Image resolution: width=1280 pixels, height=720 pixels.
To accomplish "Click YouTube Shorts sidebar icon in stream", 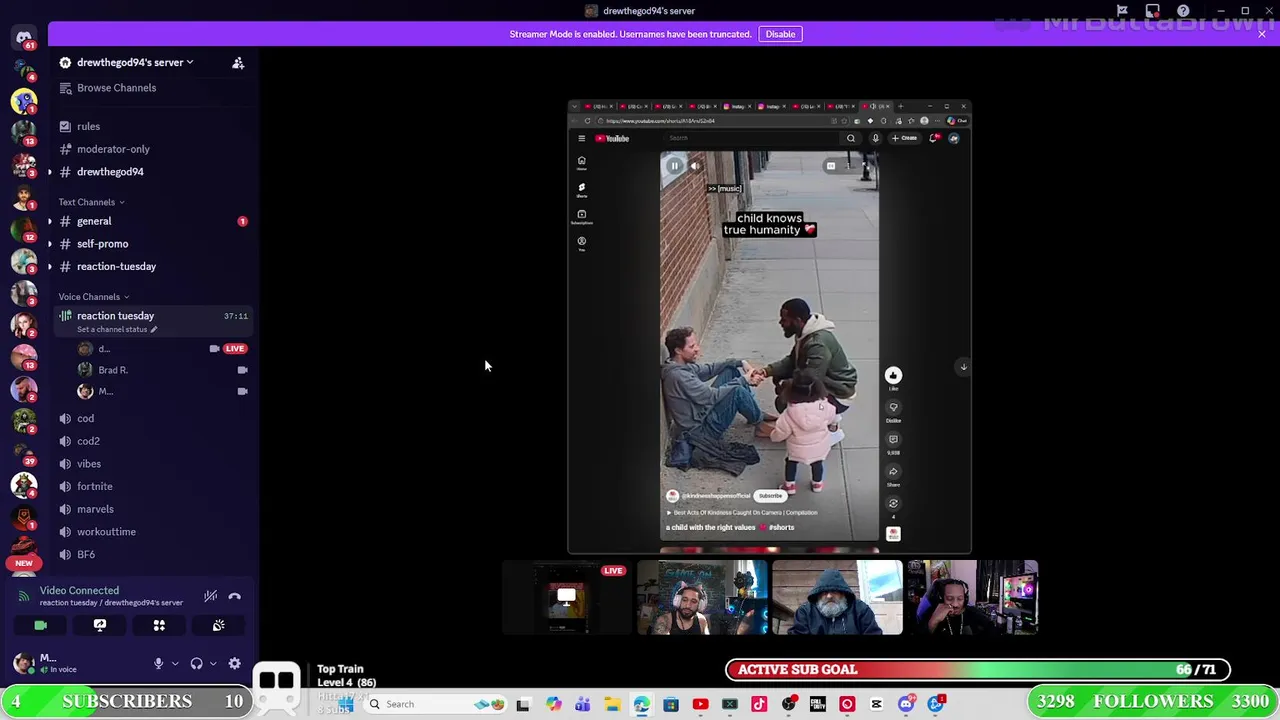I will 581,189.
